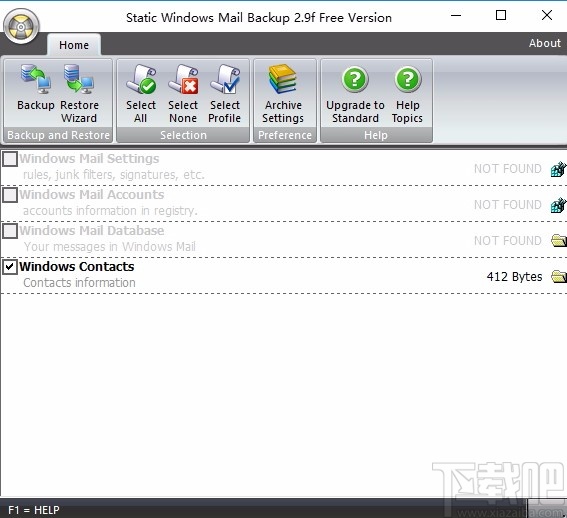Open Archive Settings preferences

point(283,93)
